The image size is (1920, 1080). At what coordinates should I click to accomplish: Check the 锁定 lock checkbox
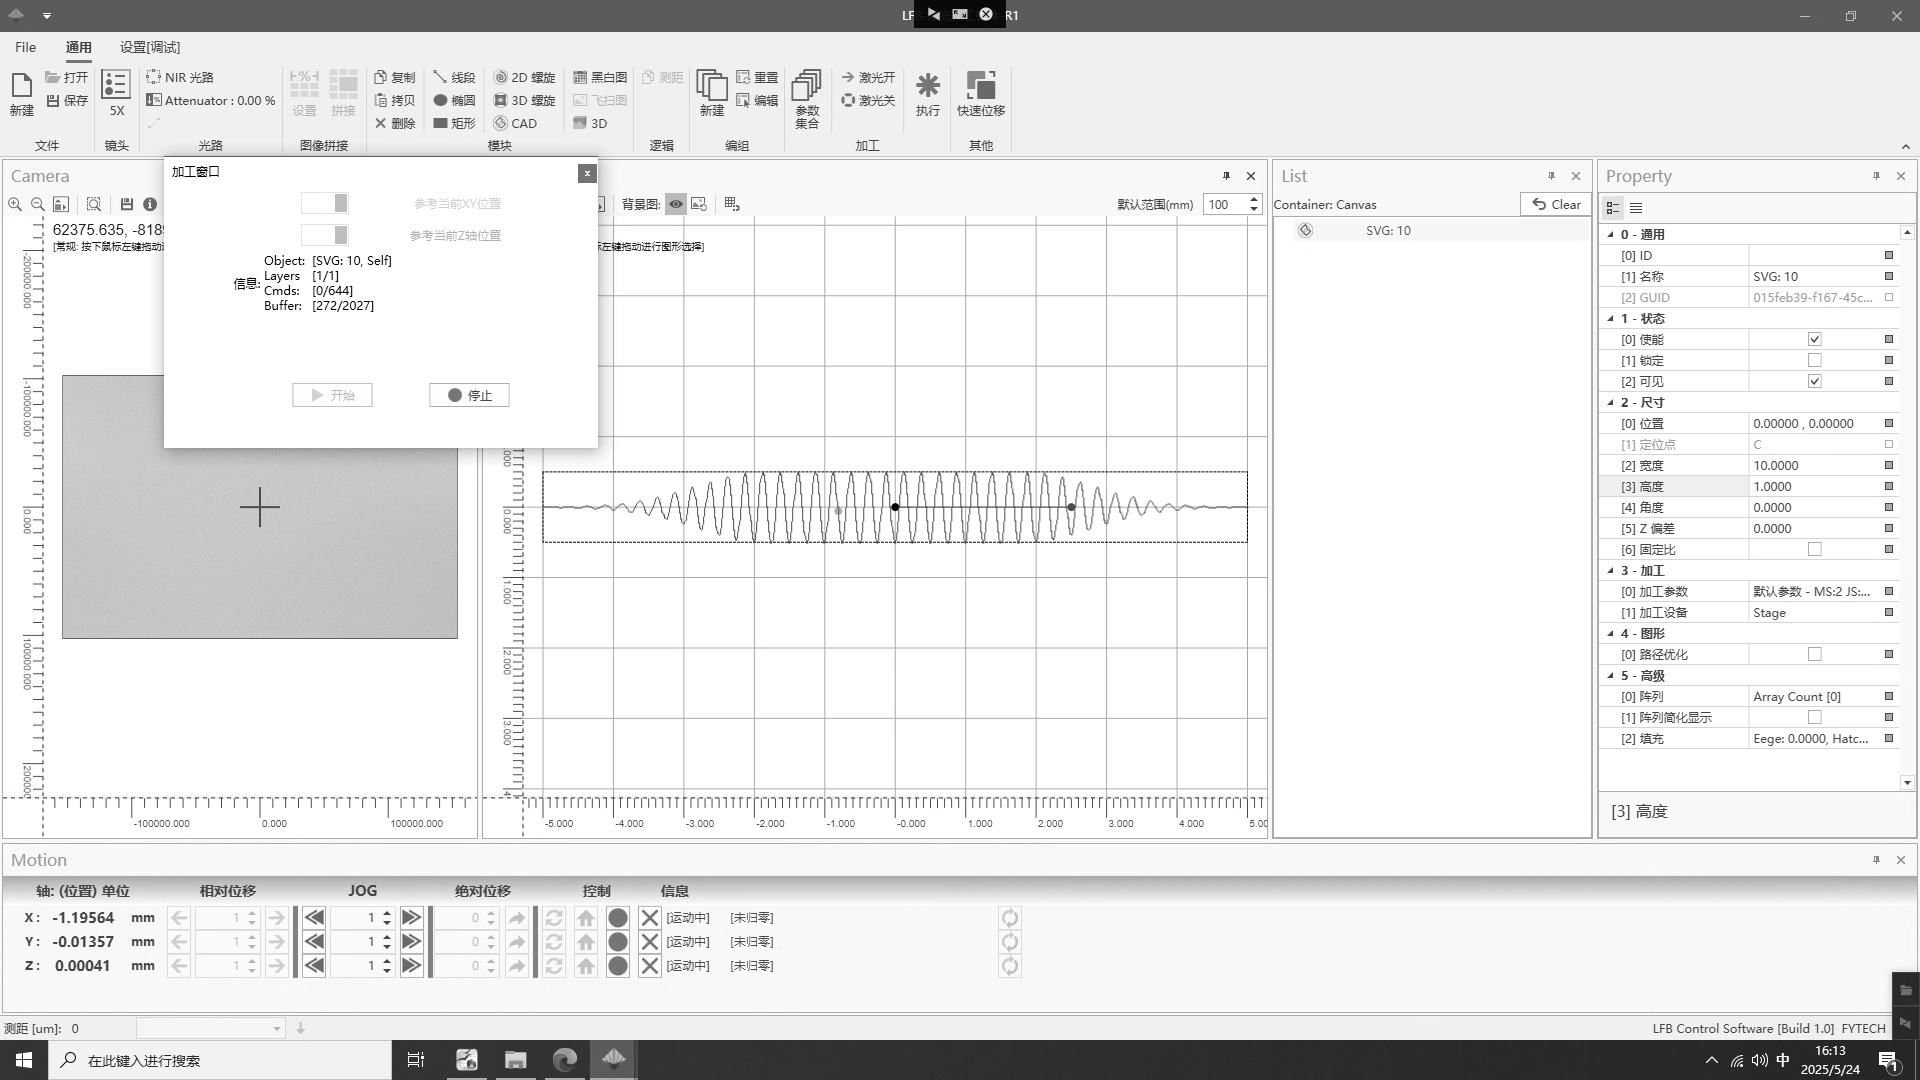1814,360
